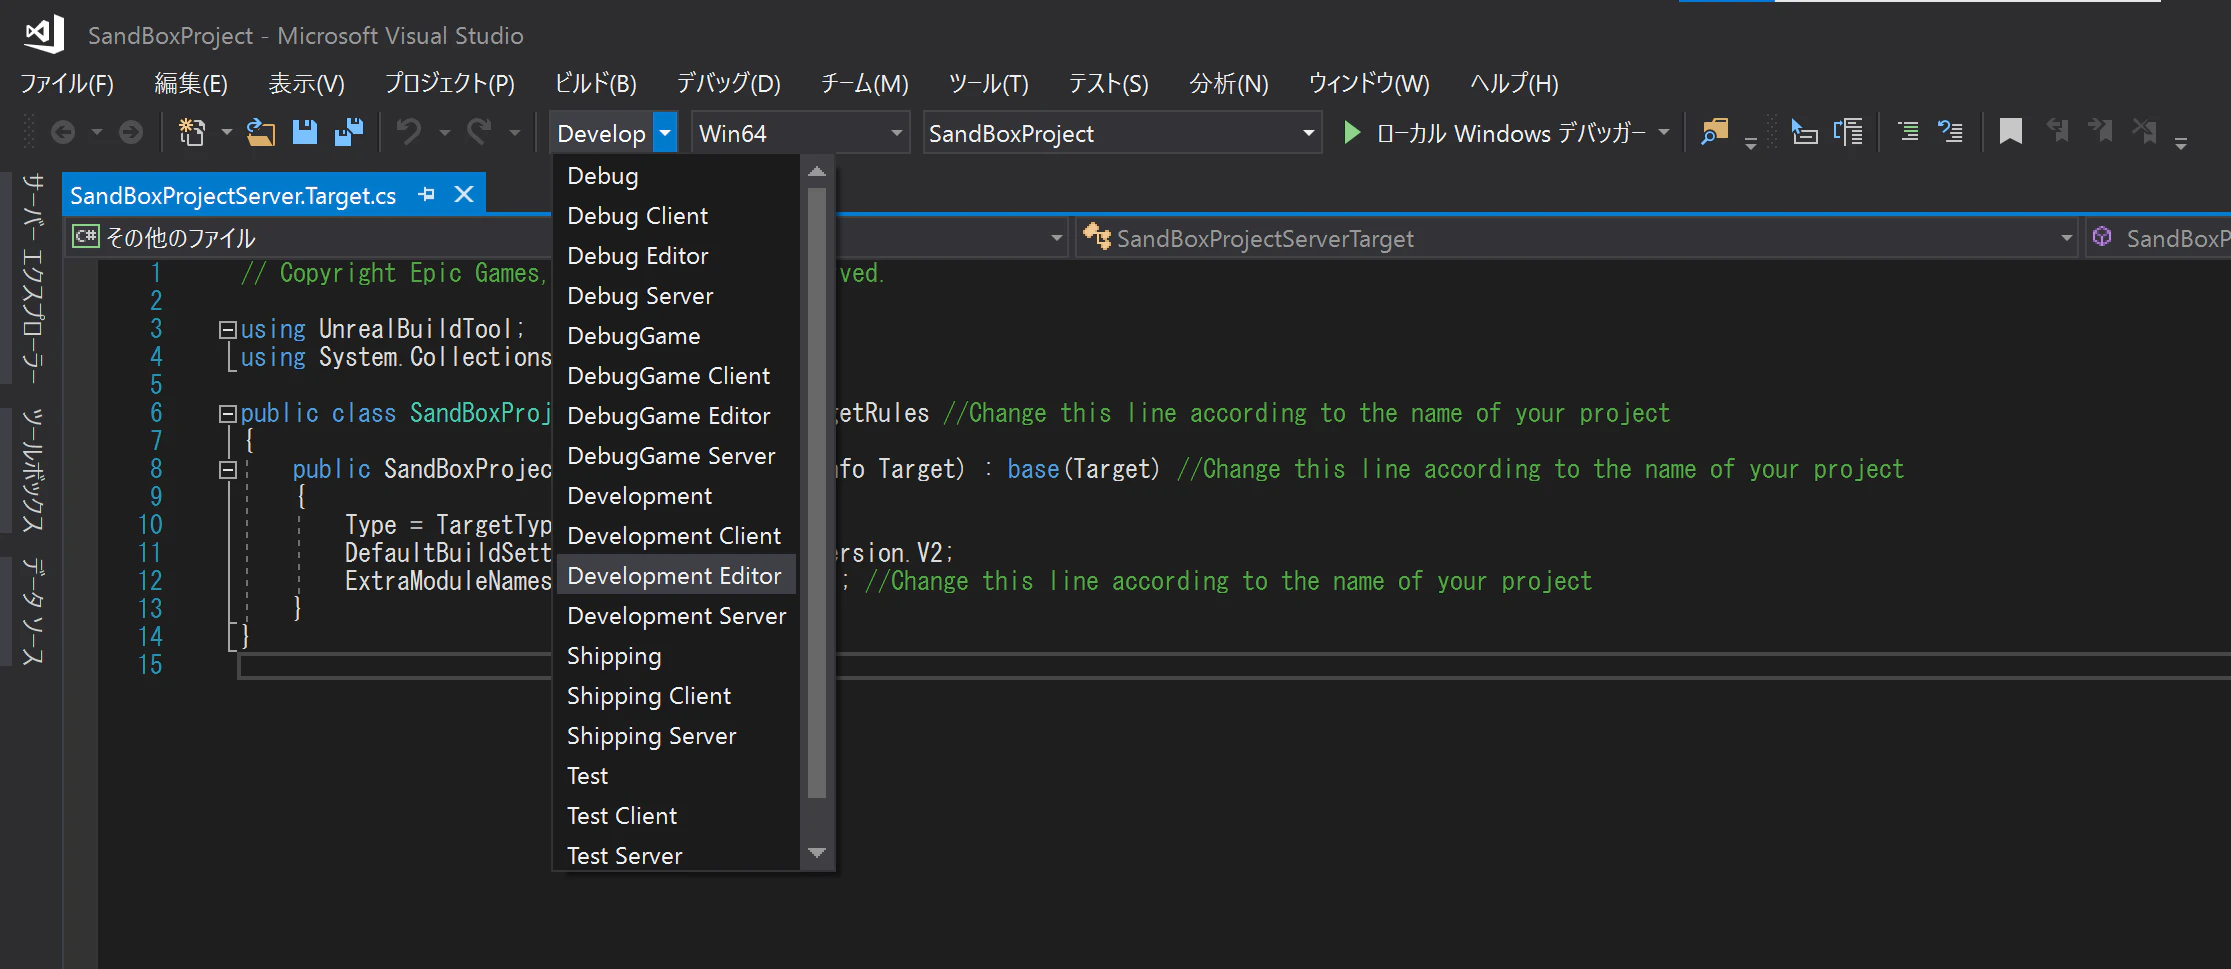
Task: Click the Uncomment lines icon
Action: 1950,132
